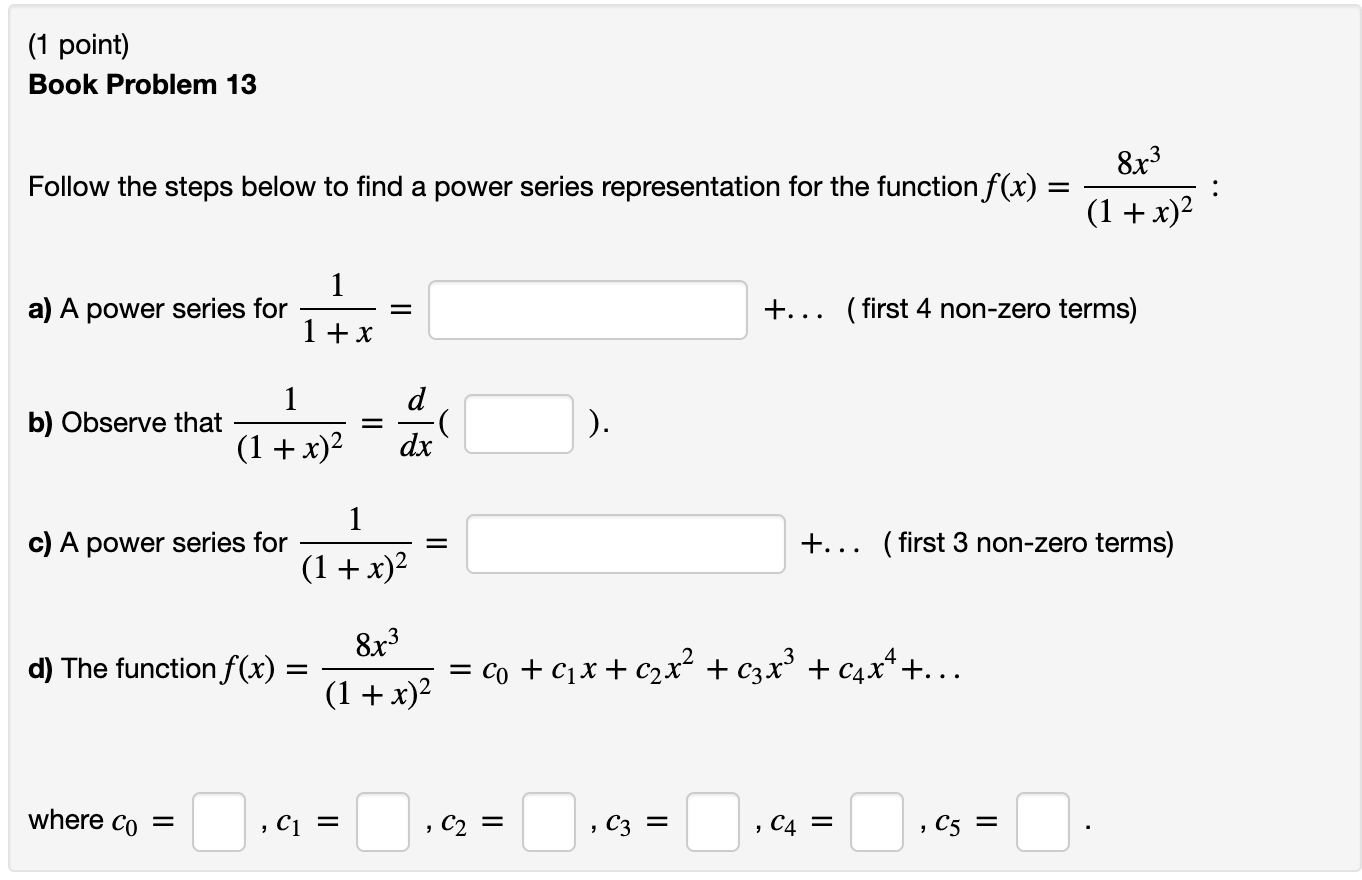1362x880 pixels.
Task: Click the input box in part b derivative expression
Action: [518, 424]
